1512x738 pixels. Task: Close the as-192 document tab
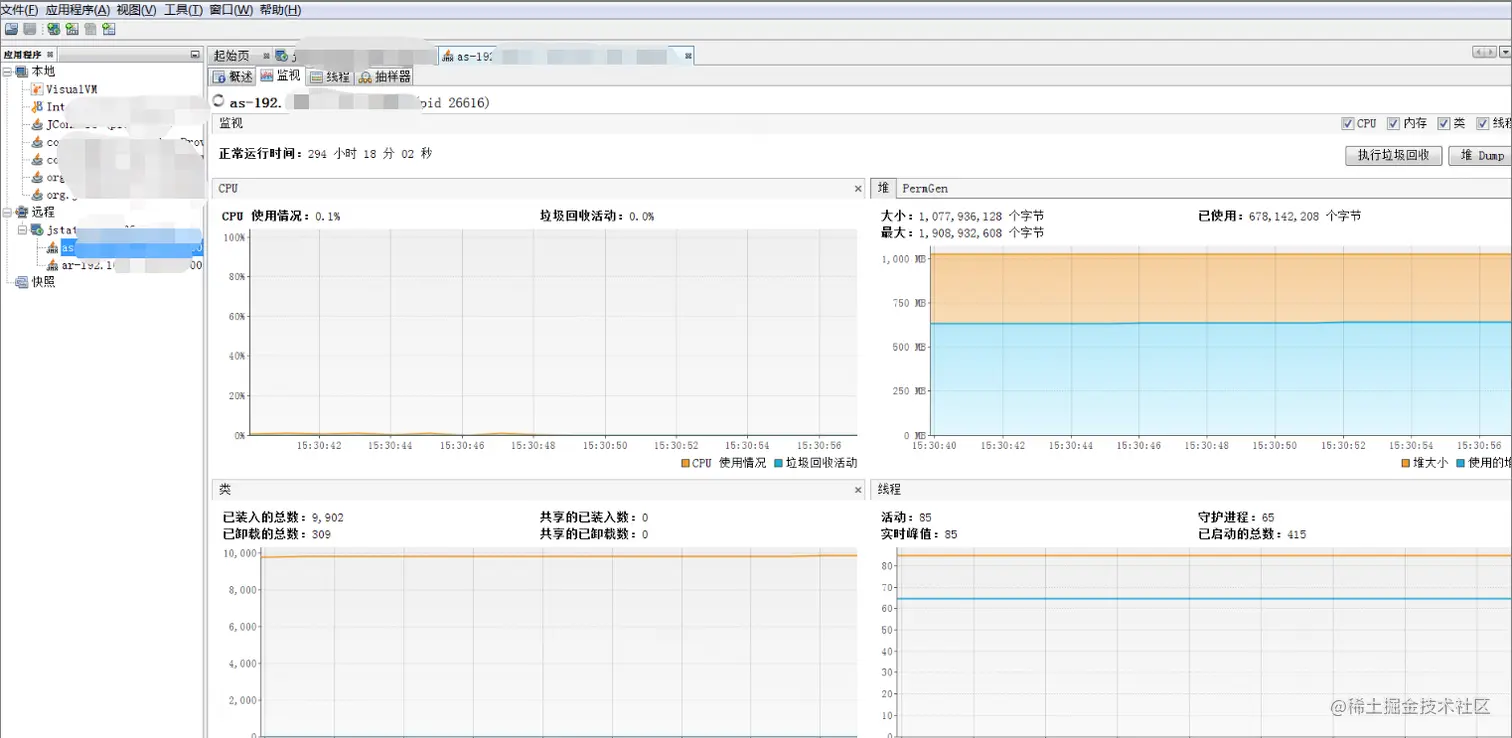coord(688,56)
